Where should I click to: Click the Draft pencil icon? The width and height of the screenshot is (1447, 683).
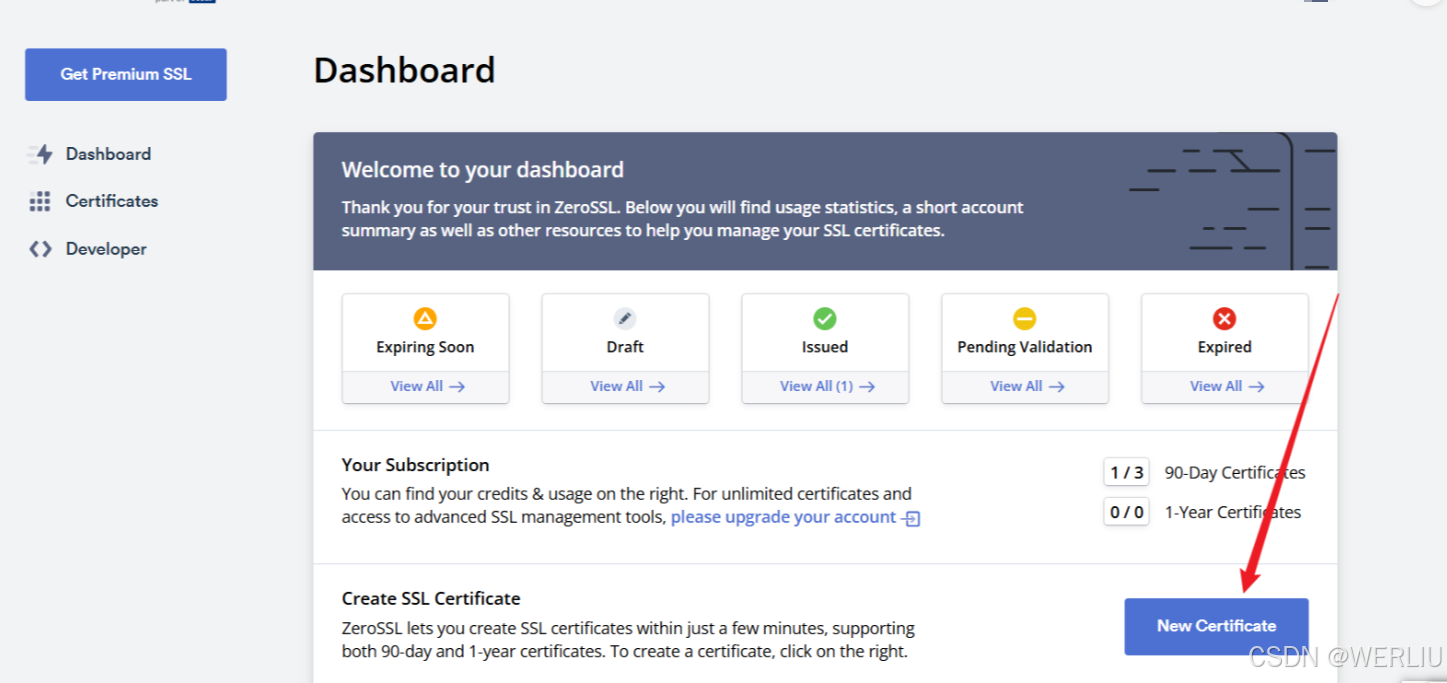625,319
